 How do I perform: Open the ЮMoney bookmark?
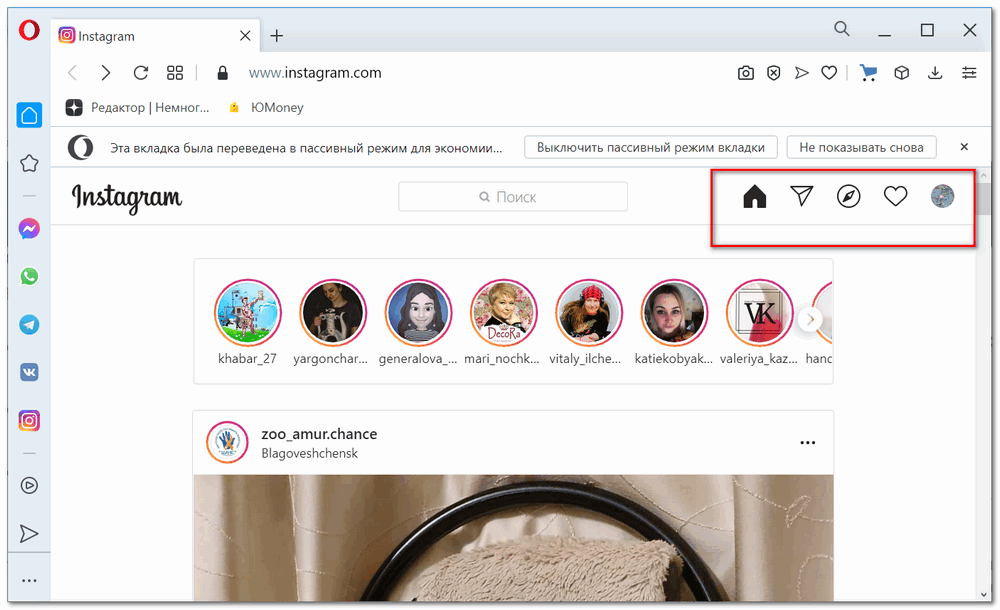click(x=266, y=107)
